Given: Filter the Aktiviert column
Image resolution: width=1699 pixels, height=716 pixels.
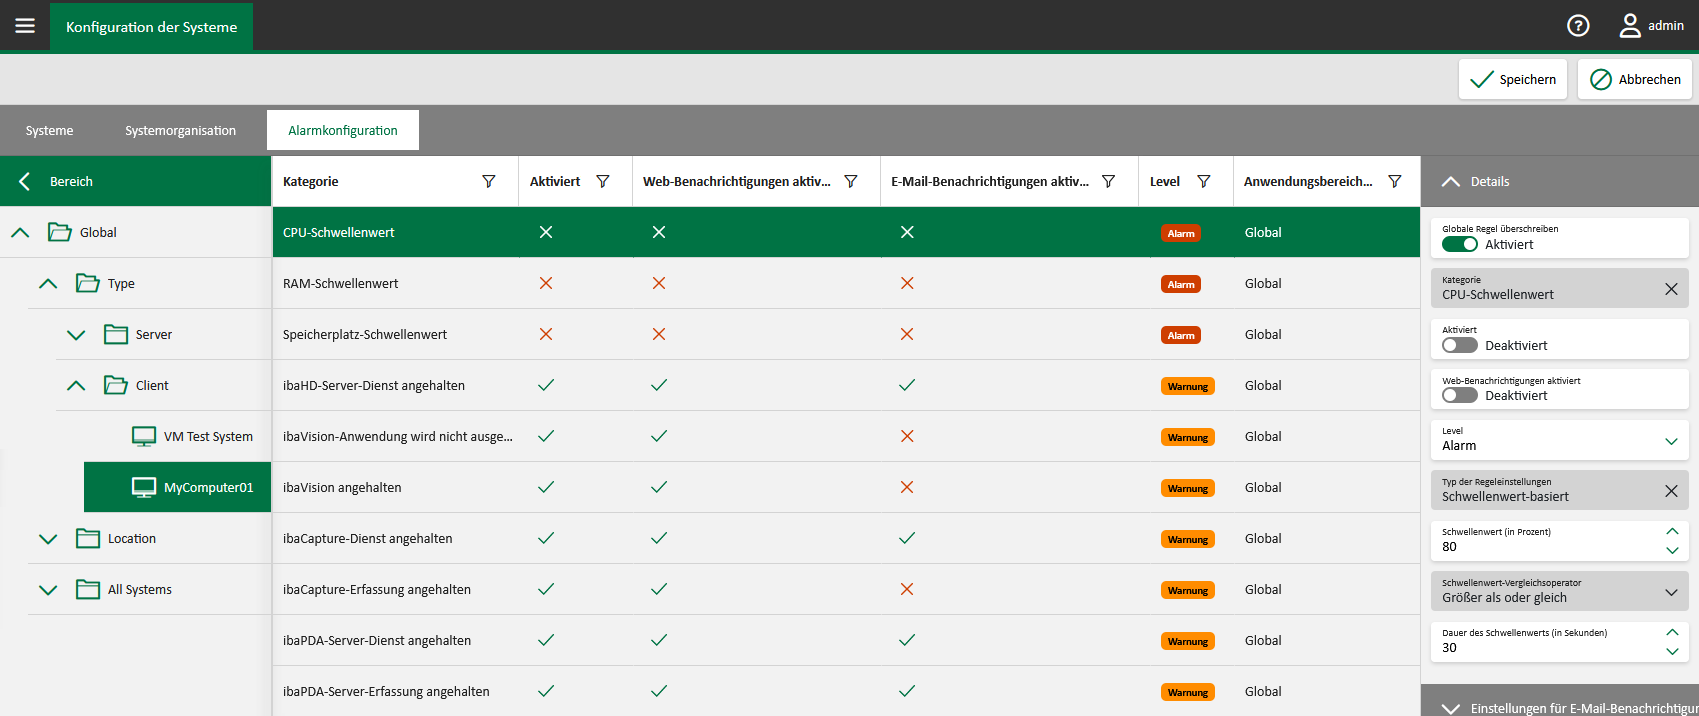Looking at the screenshot, I should tap(603, 181).
